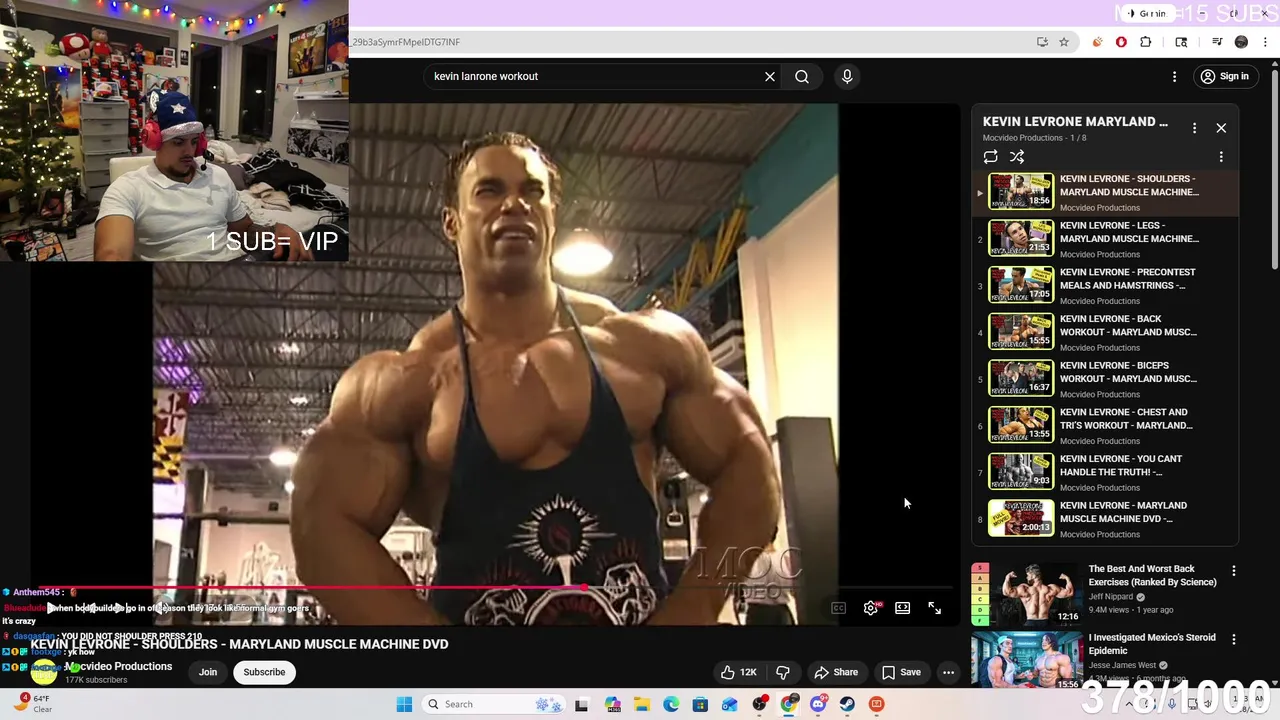Dislike the video
1280x720 pixels.
coord(784,672)
